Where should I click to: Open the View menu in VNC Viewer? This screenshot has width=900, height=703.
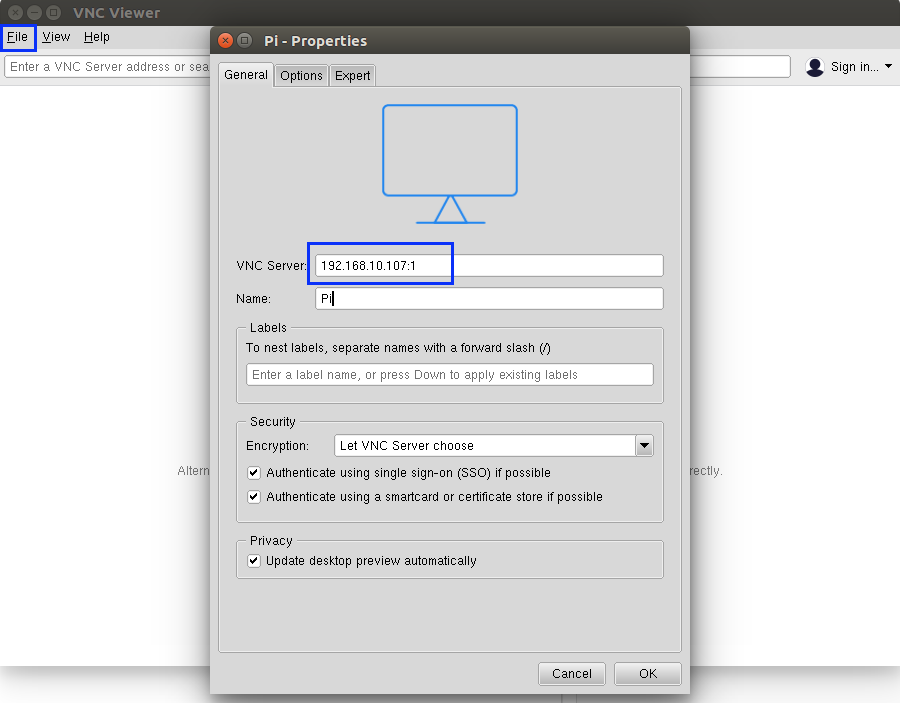pyautogui.click(x=56, y=37)
